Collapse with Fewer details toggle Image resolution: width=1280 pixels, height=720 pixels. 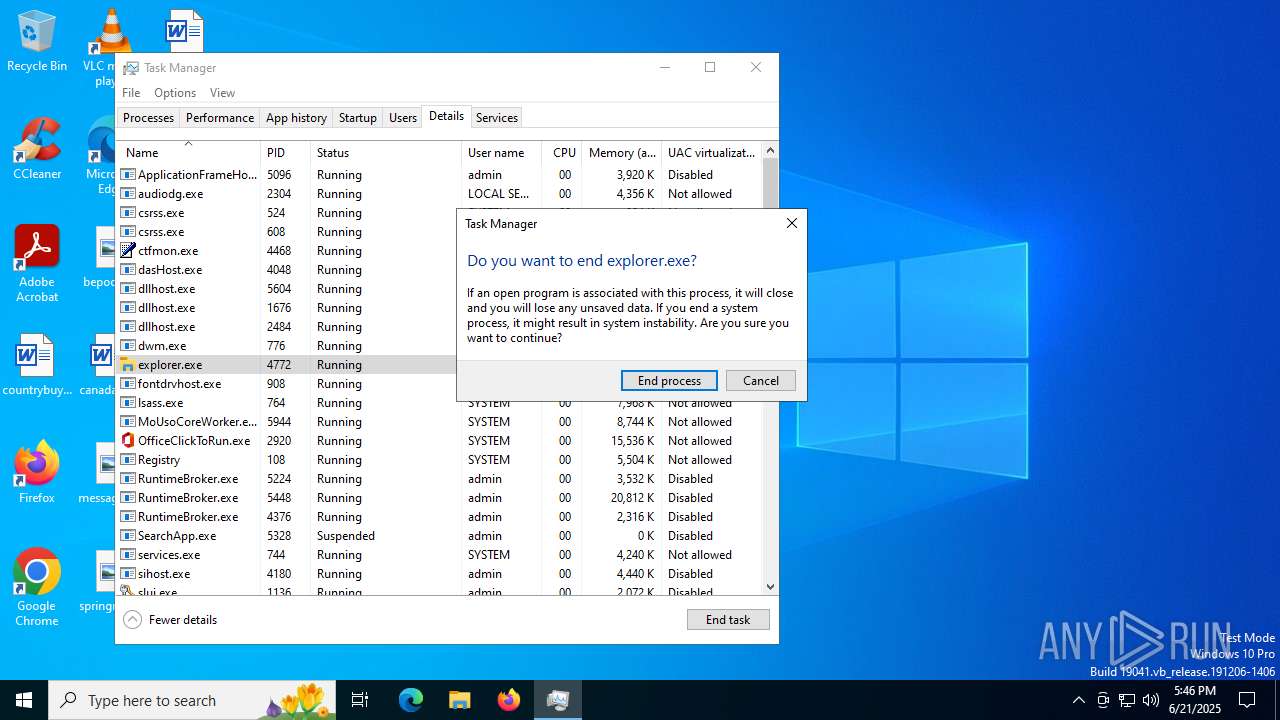(x=171, y=620)
